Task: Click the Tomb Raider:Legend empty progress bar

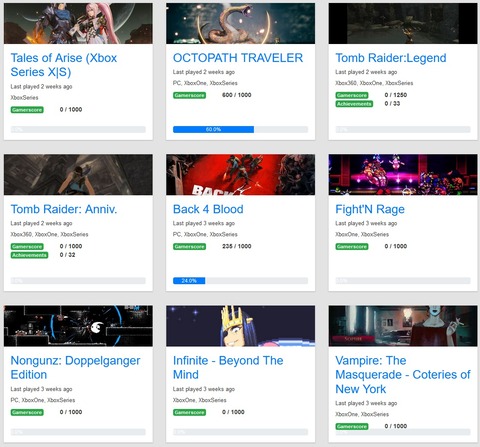Action: tap(403, 129)
